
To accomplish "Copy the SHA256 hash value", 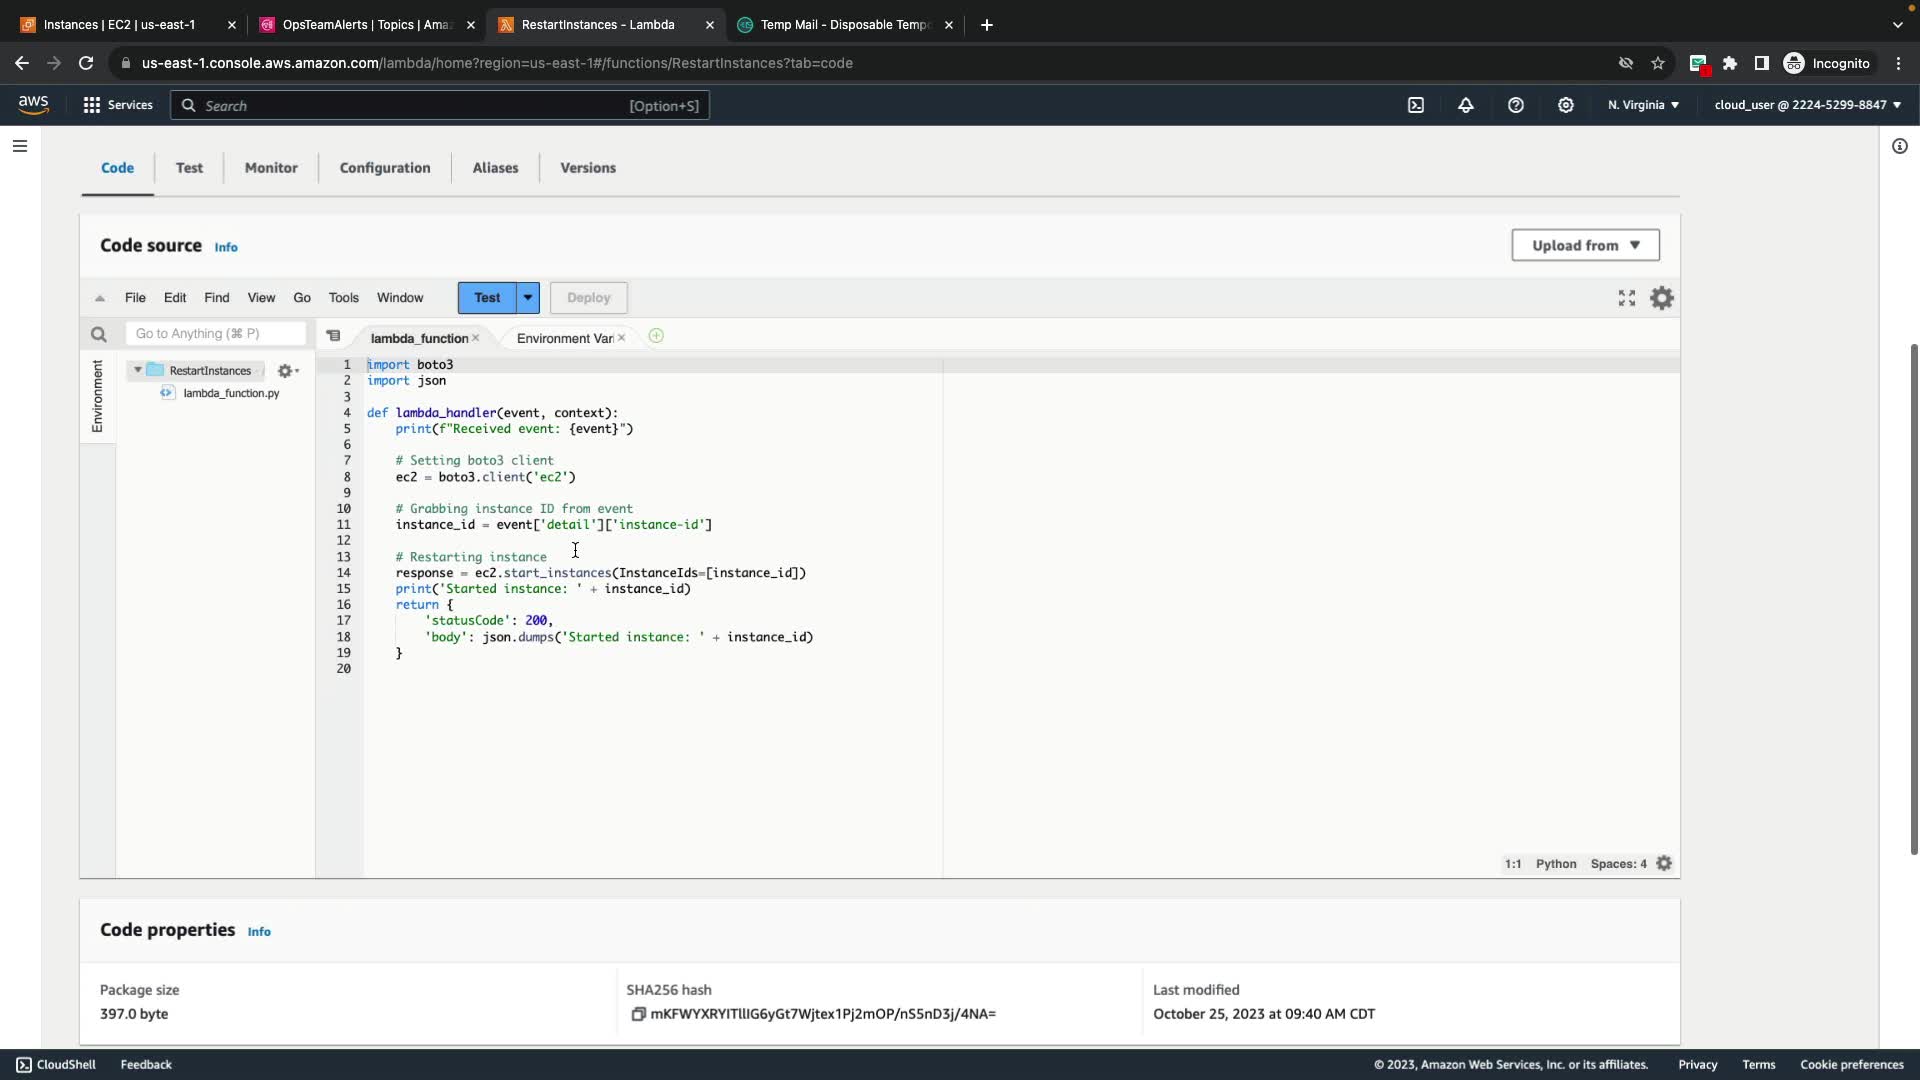I will coord(638,1014).
